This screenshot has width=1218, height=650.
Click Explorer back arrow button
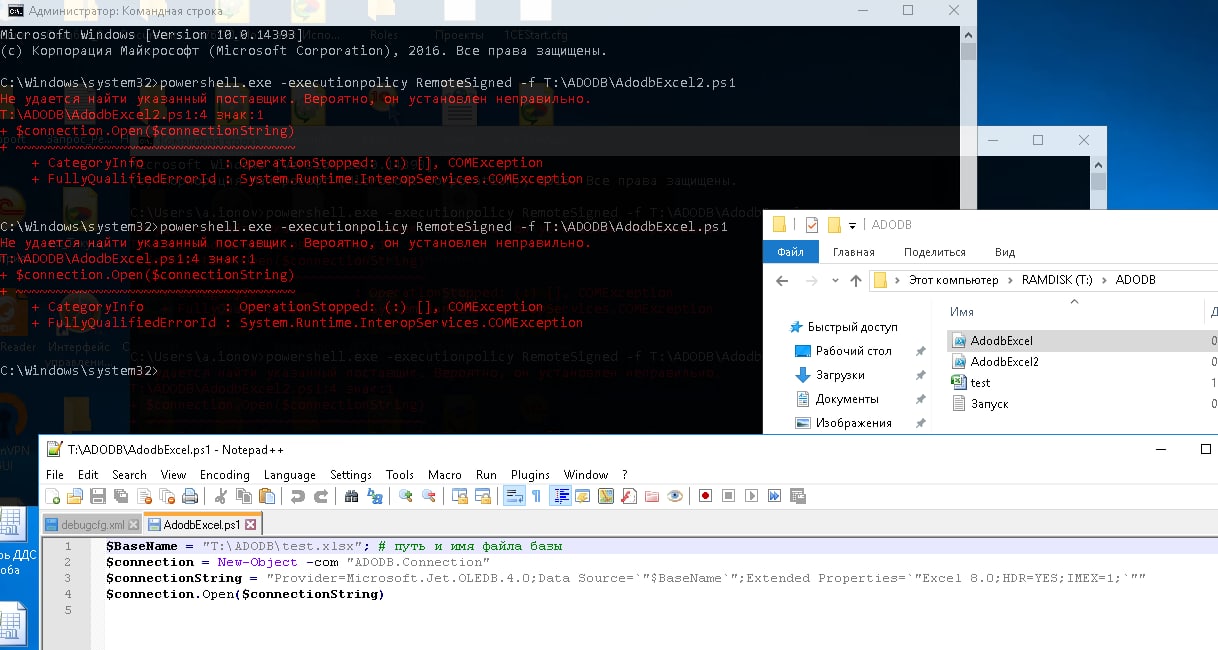[x=783, y=281]
